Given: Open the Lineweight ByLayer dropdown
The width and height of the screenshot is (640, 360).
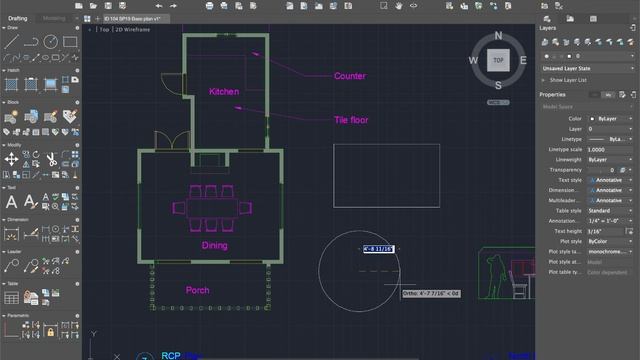Looking at the screenshot, I should pyautogui.click(x=611, y=160).
